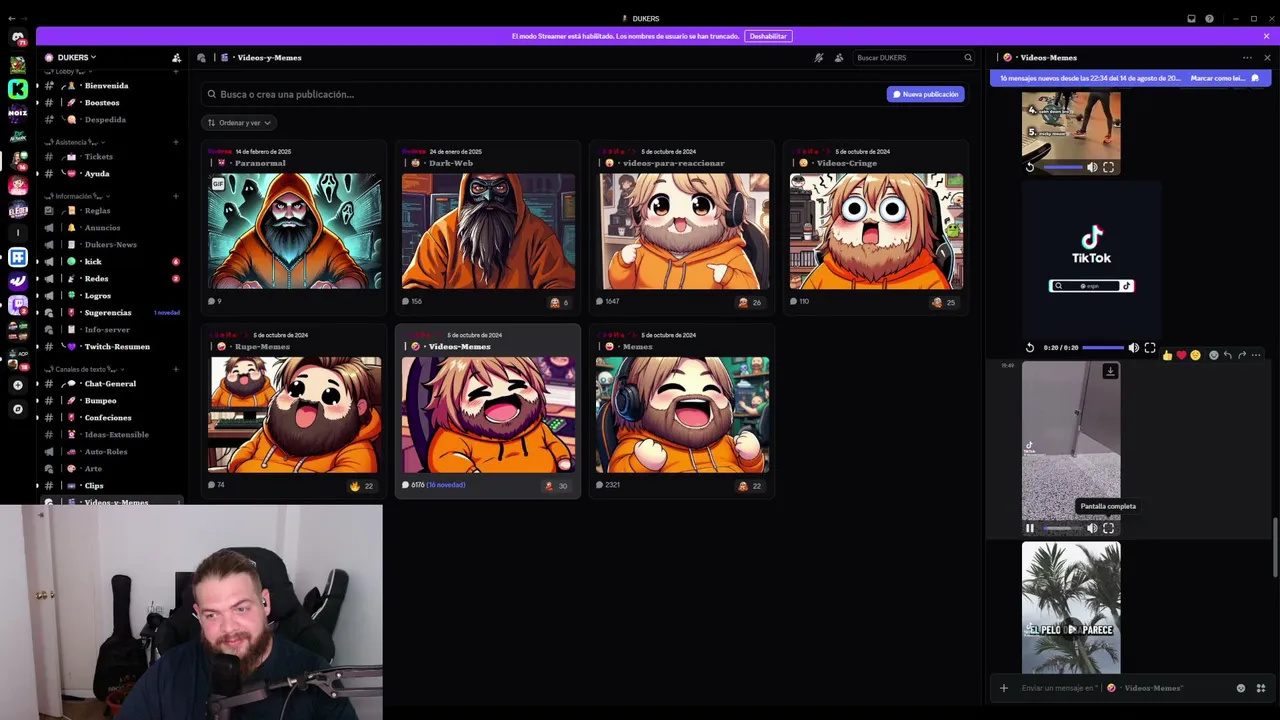Click Deshabilitar to disable Streamer mode

768,36
